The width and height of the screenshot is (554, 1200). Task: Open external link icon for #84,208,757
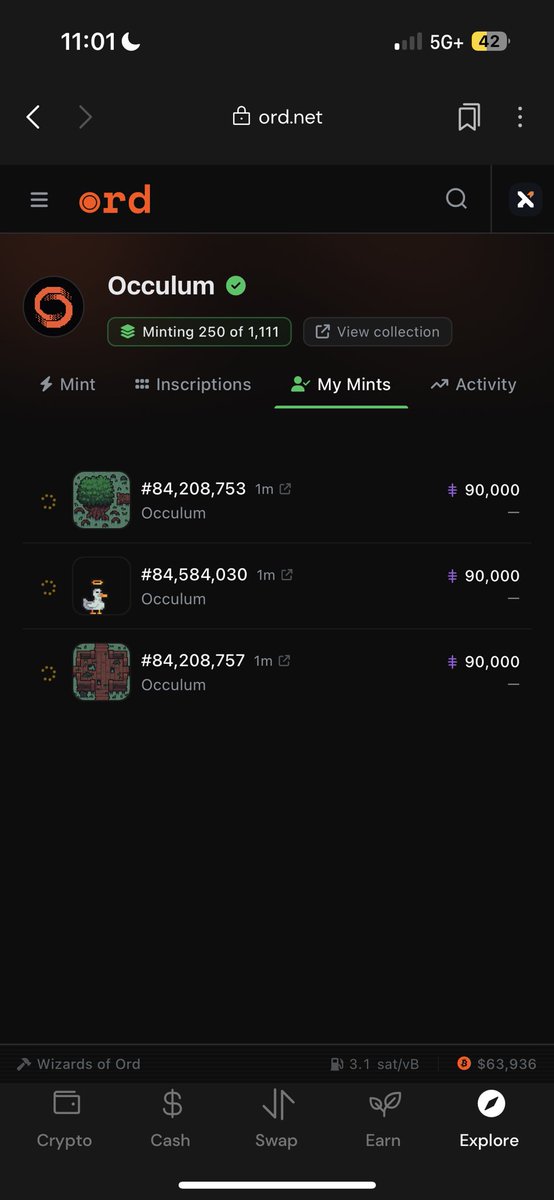click(285, 661)
